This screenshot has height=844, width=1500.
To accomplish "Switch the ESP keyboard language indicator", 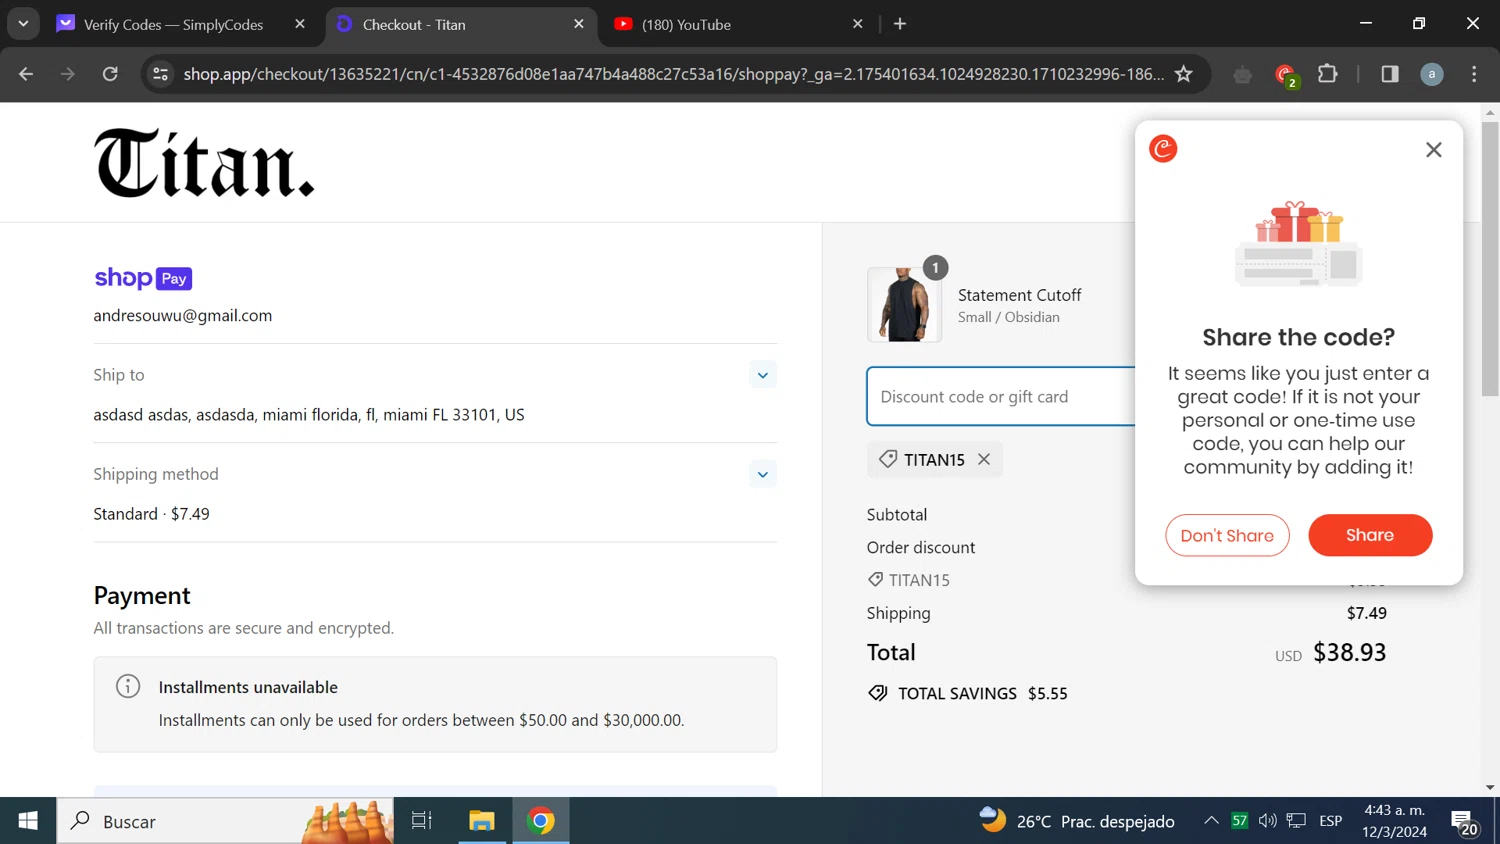I will 1331,821.
